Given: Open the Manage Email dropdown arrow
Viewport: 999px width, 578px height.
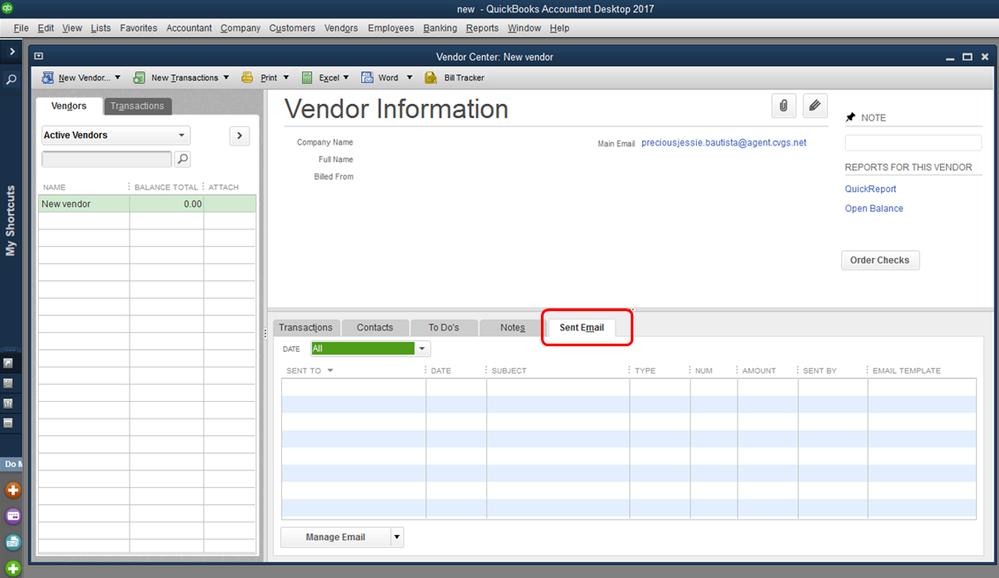Looking at the screenshot, I should point(397,537).
